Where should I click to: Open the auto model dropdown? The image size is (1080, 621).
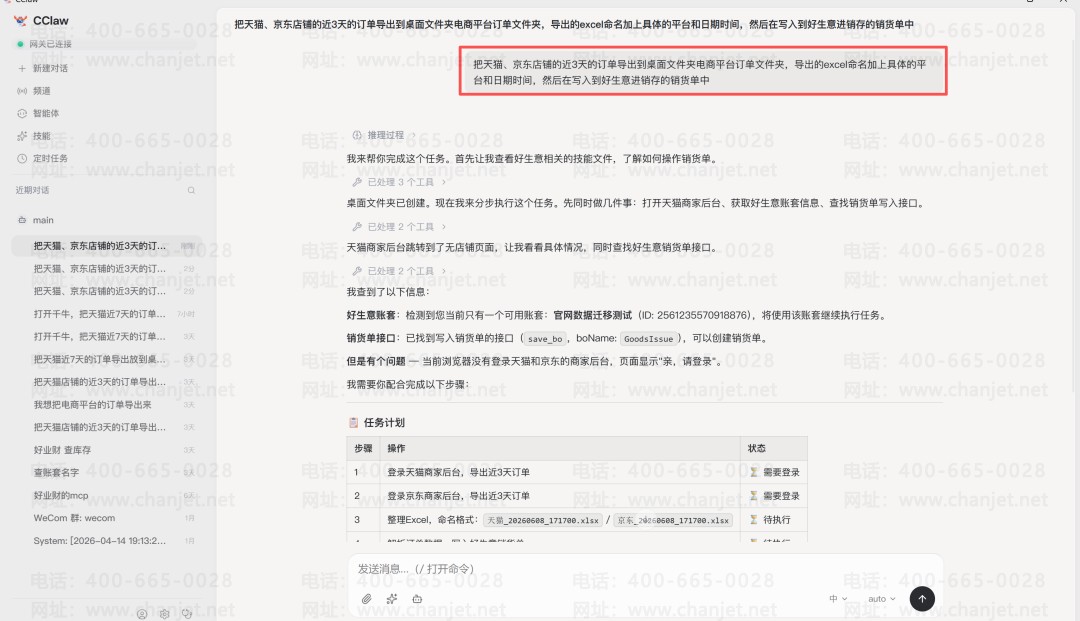882,599
